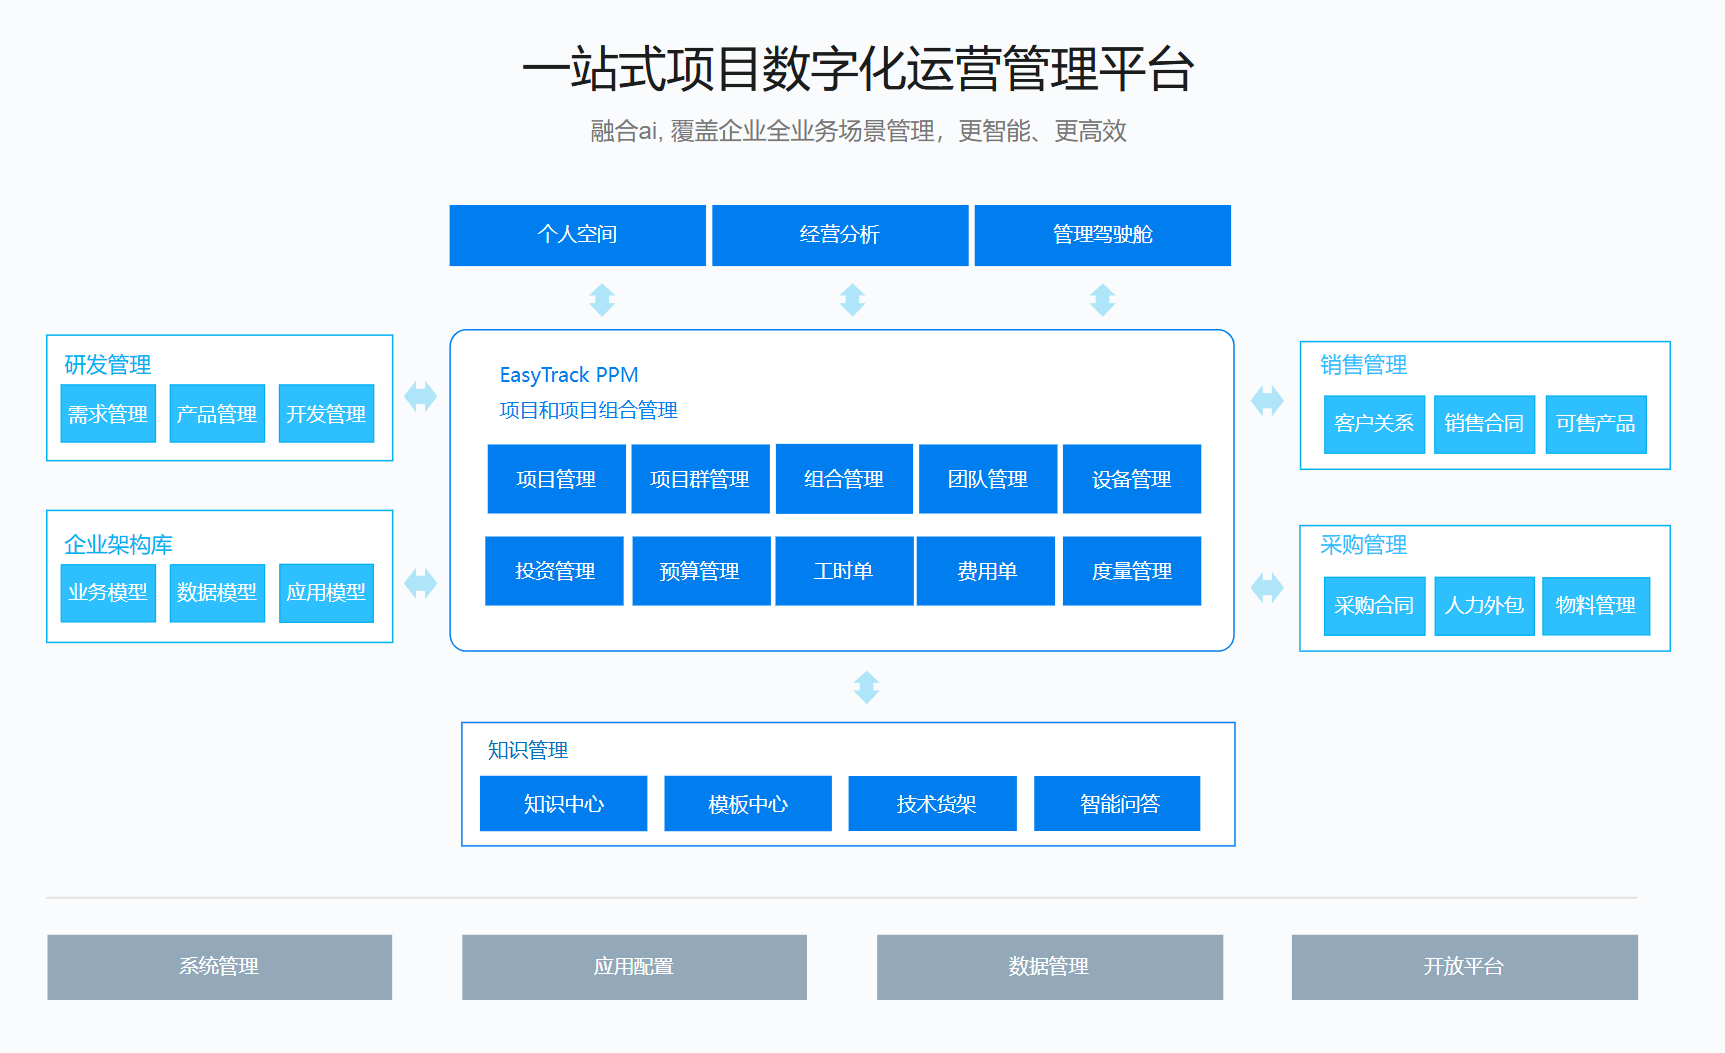This screenshot has height=1053, width=1725.
Task: Click the 融合ai subtitle line
Action: coord(859,131)
